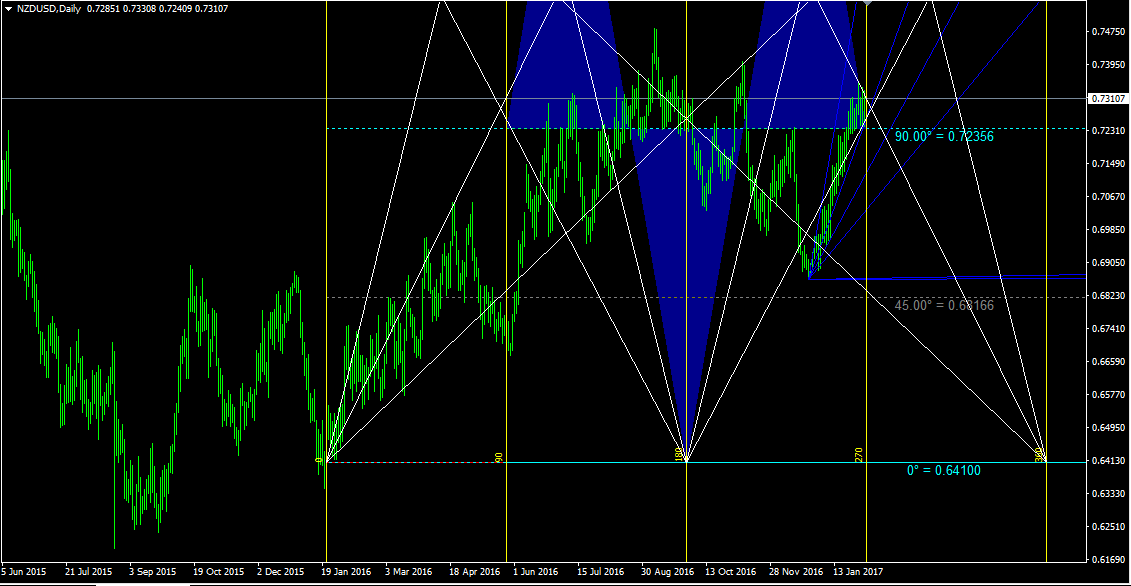Click the 5 Jun 2015 date label
The height and width of the screenshot is (586, 1131).
coord(23,572)
